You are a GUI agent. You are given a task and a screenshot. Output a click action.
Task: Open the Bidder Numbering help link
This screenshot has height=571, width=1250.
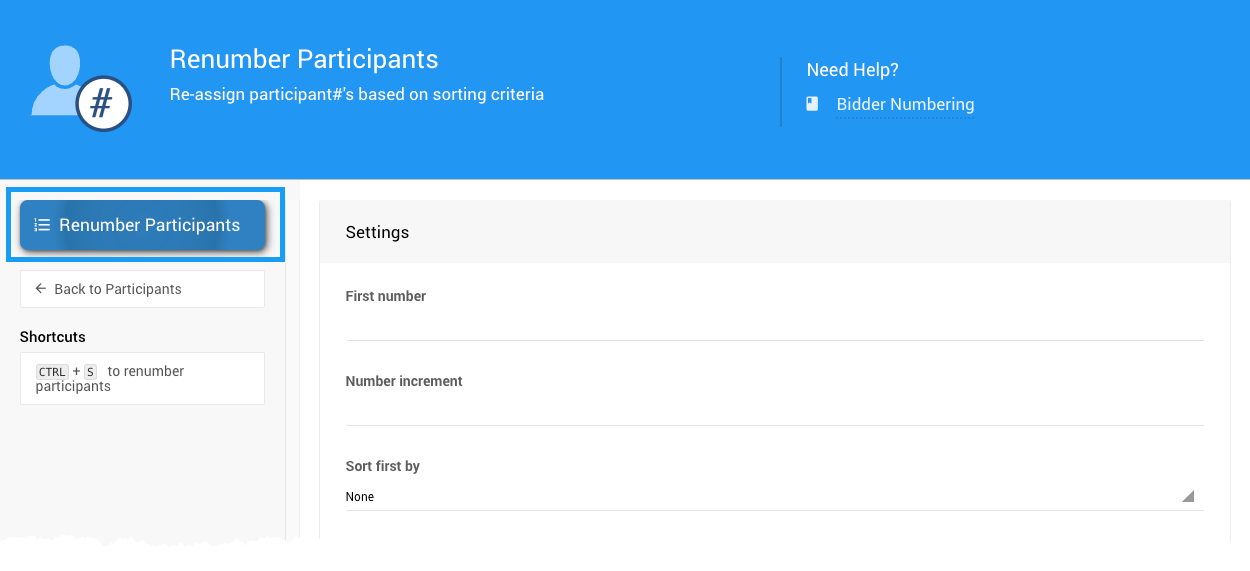(905, 104)
